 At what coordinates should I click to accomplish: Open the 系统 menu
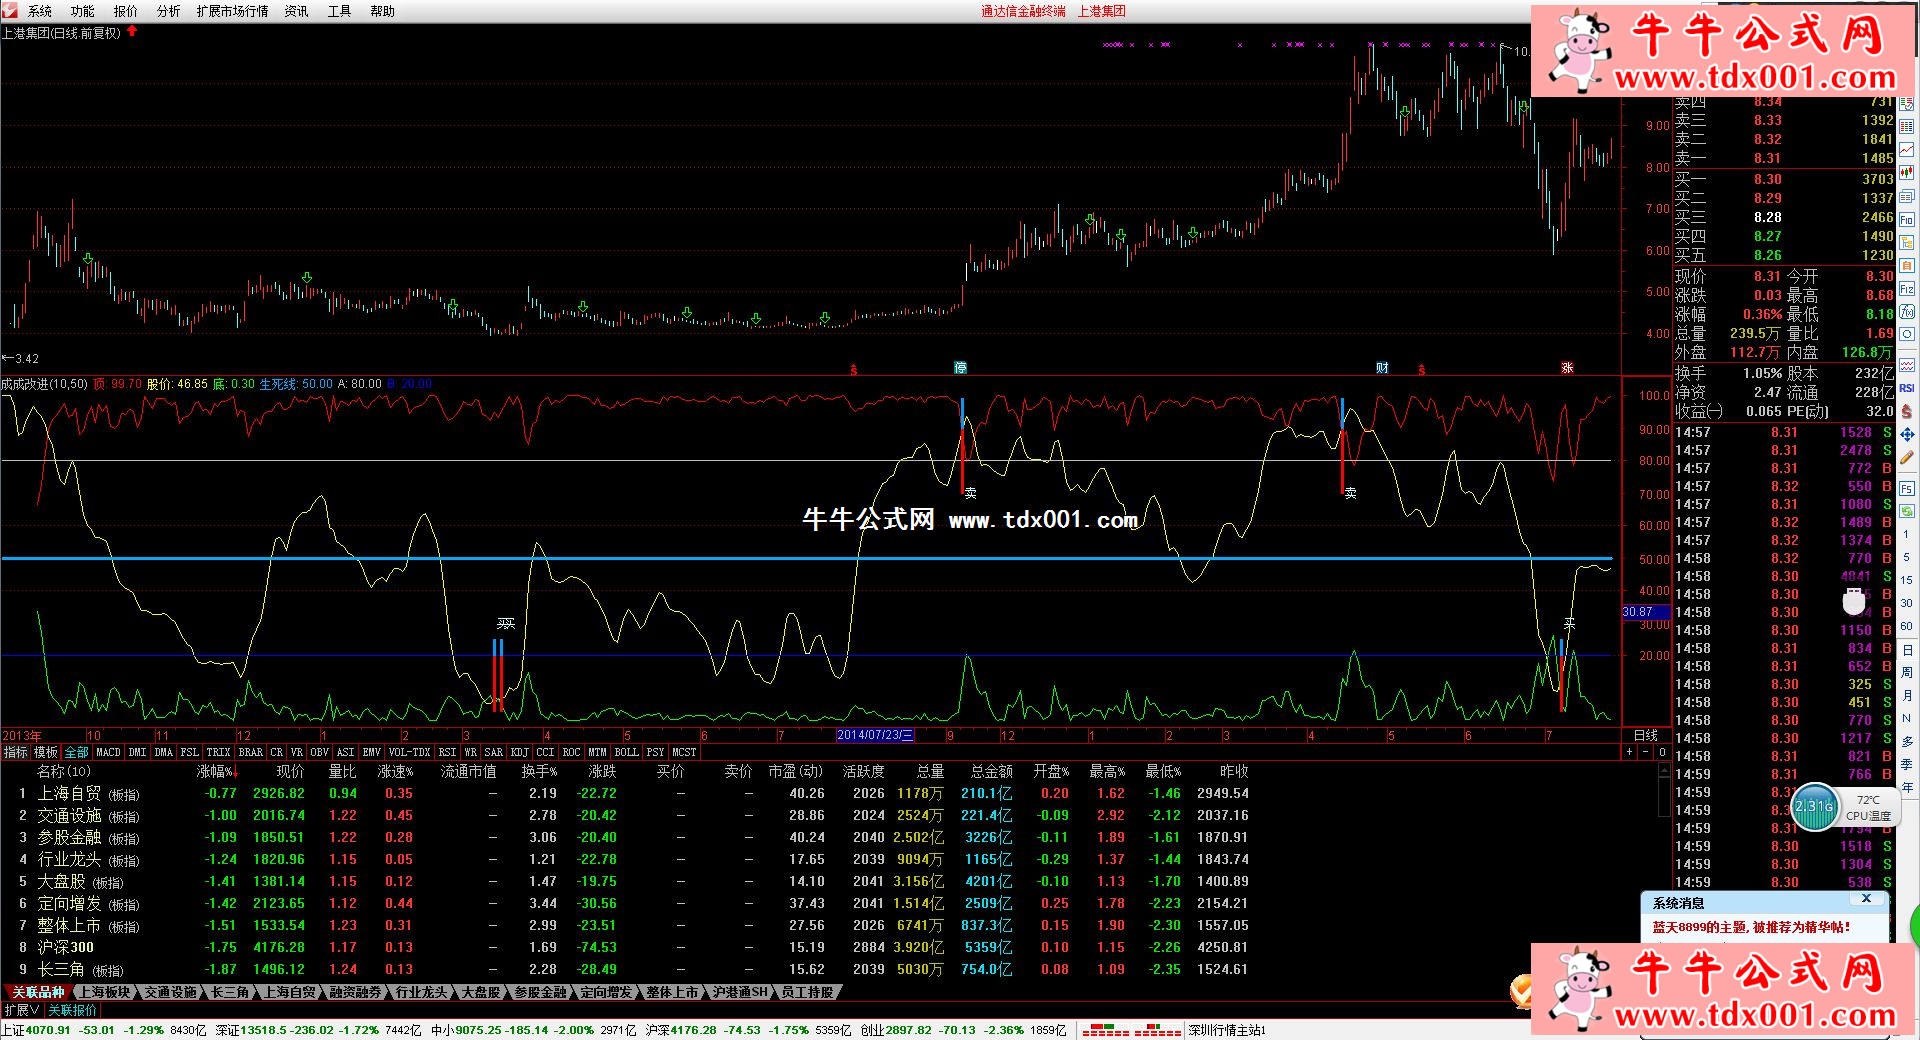pos(40,11)
